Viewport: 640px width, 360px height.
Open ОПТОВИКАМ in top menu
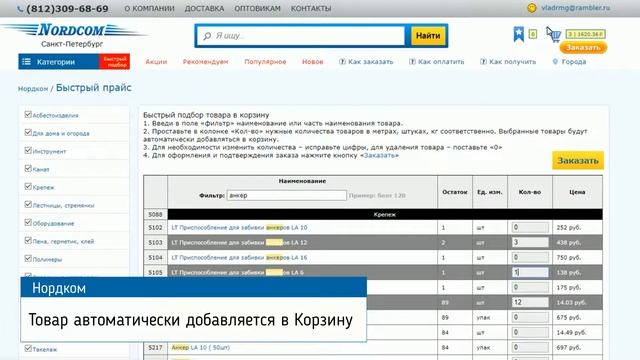257,8
